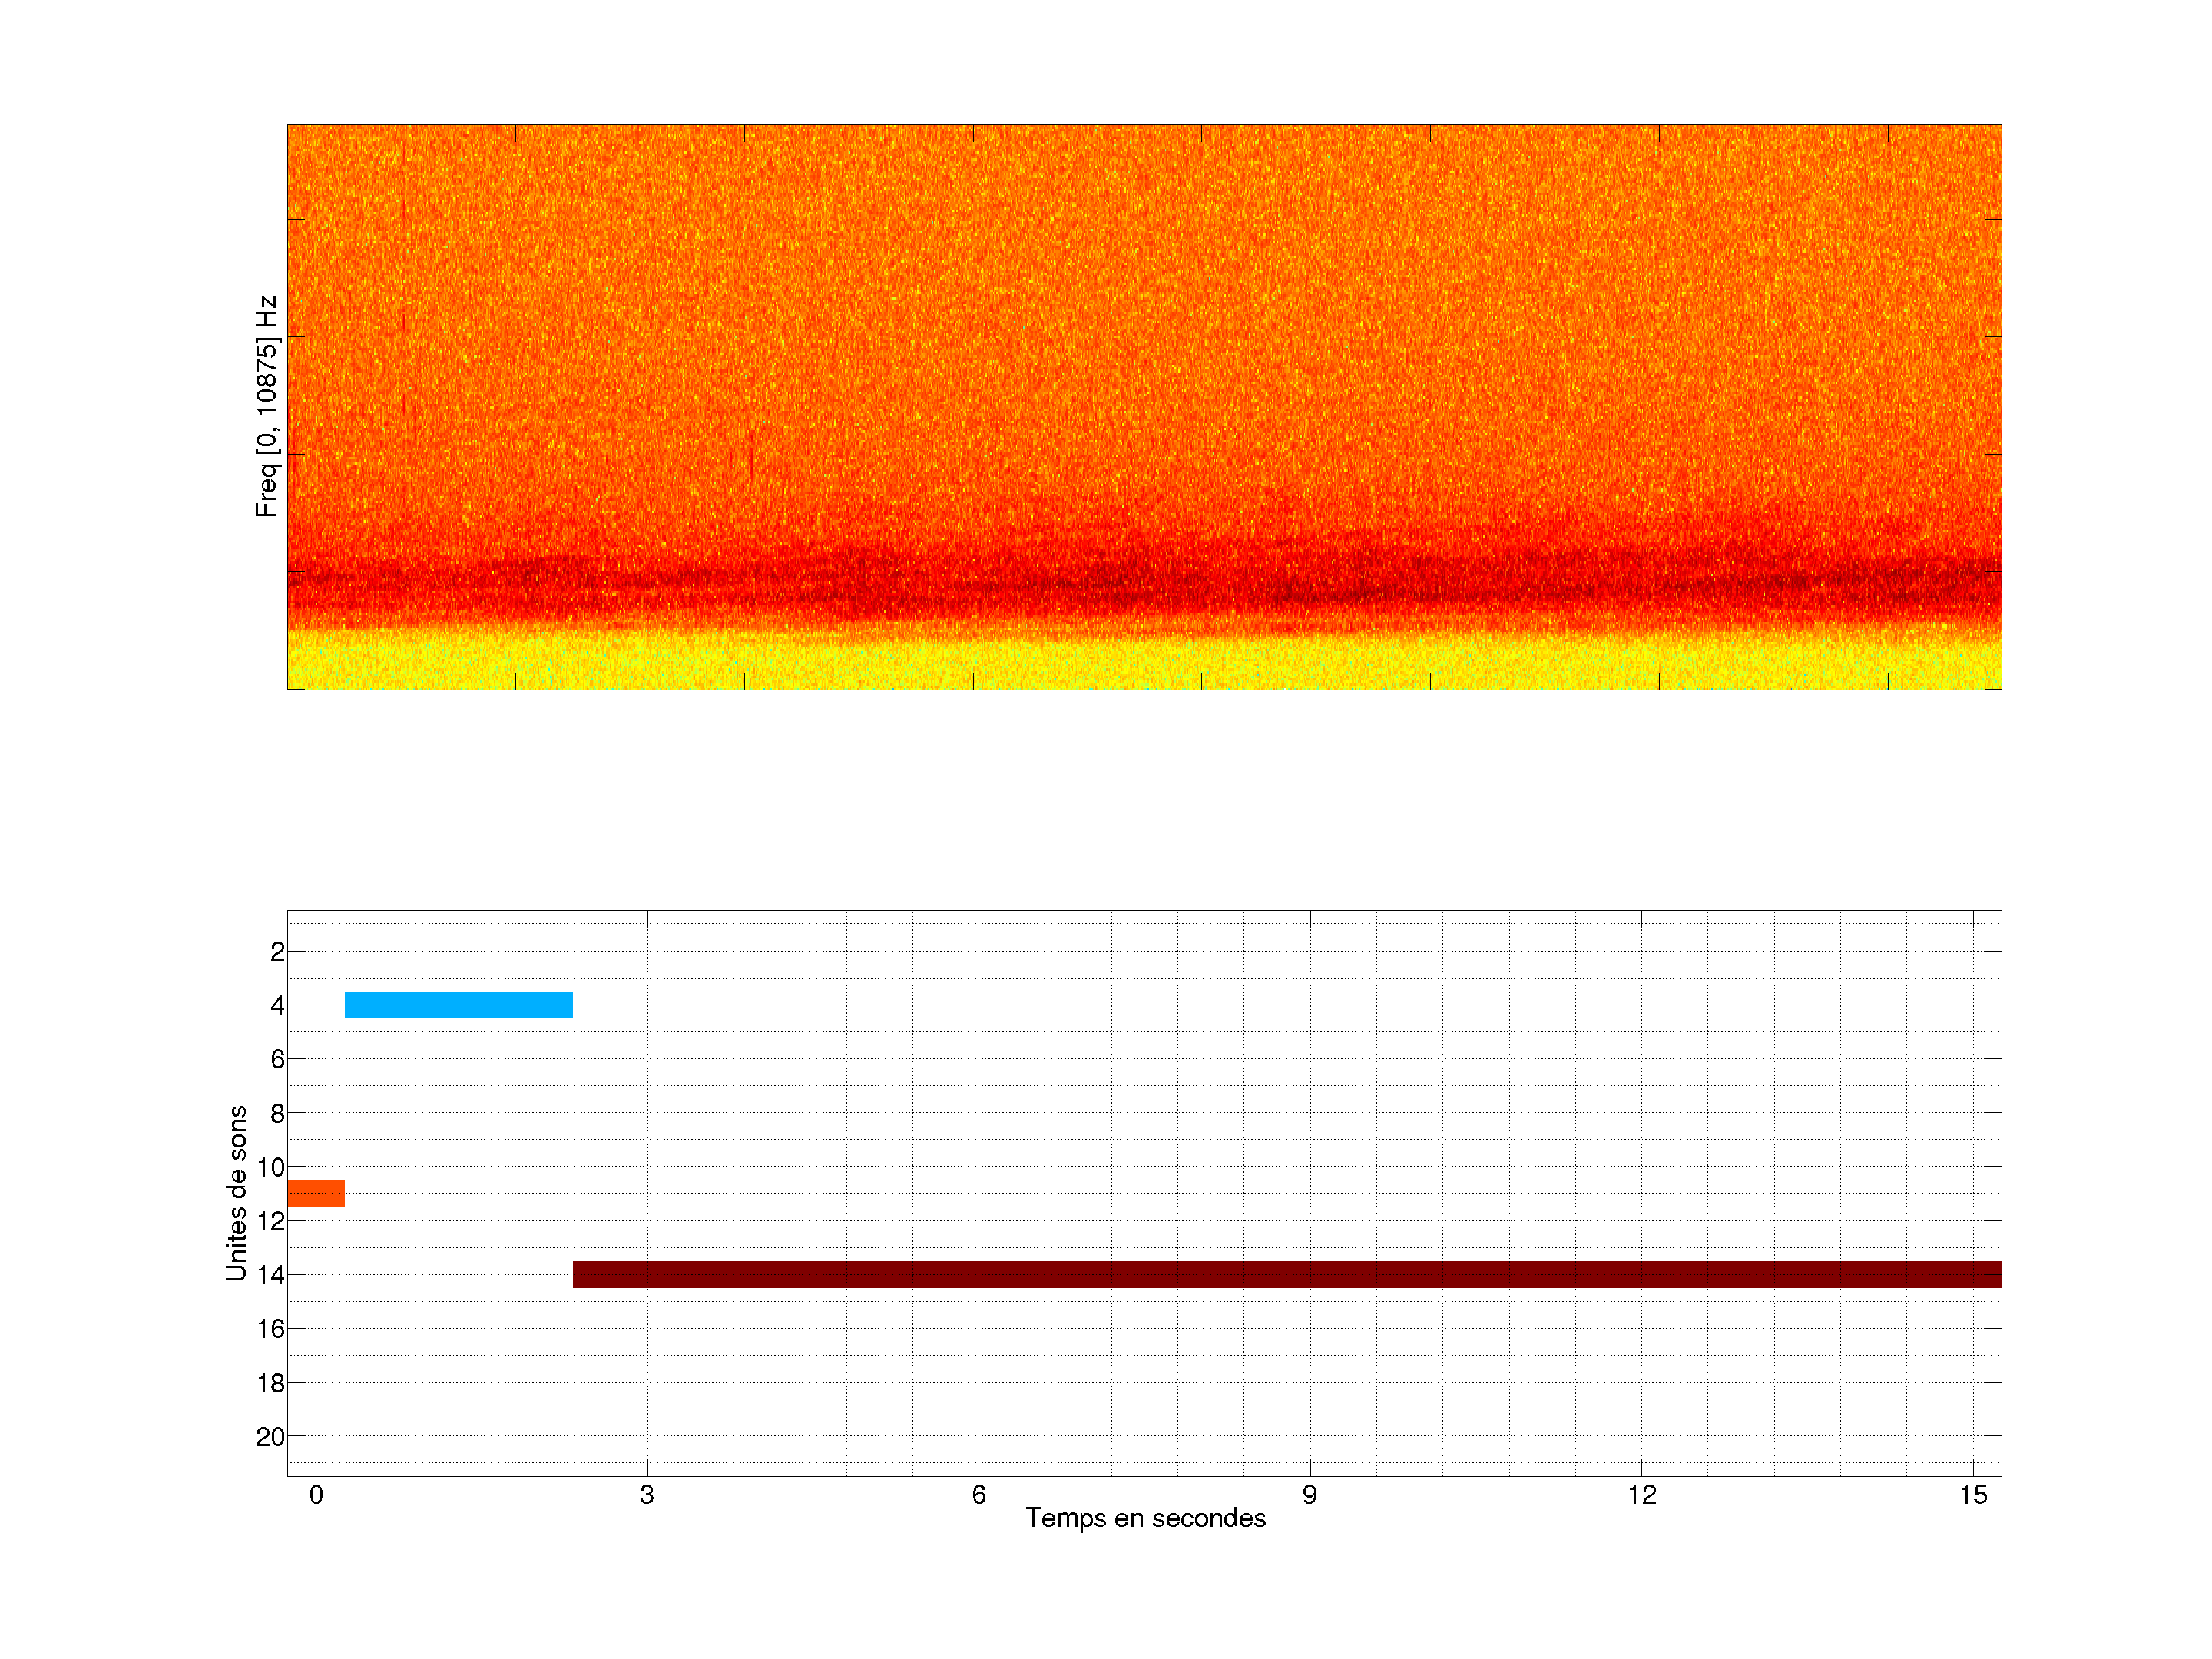This screenshot has height=1659, width=2212.
Task: Click the x-axis tick label 0
Action: point(316,1495)
